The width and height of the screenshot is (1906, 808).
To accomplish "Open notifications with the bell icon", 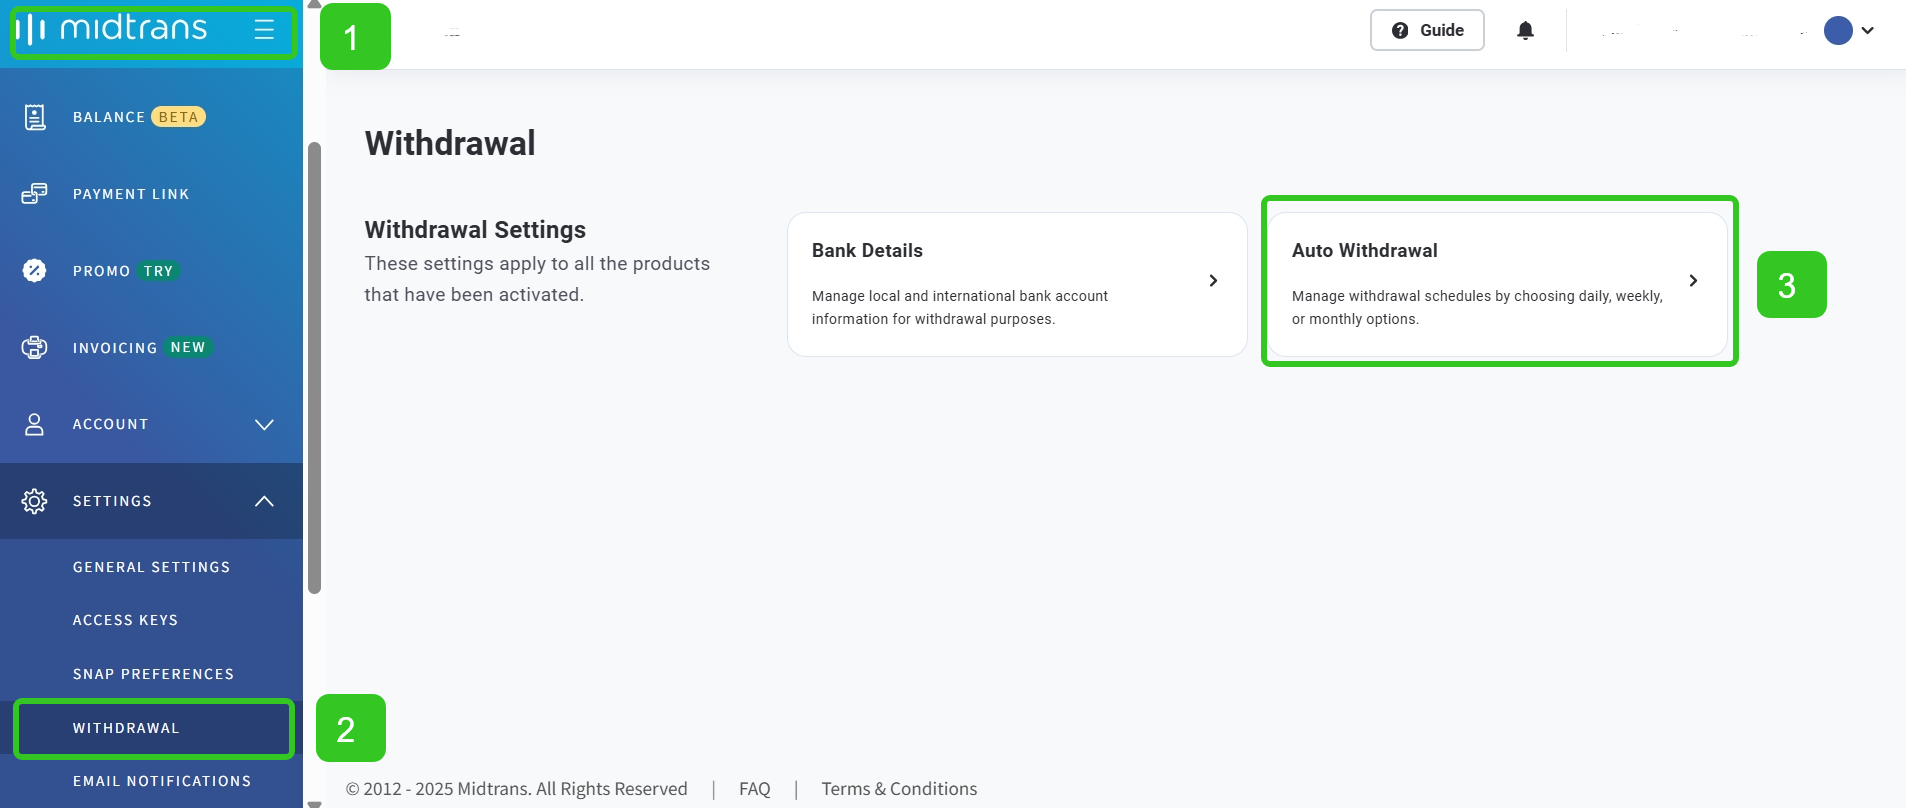I will point(1525,31).
